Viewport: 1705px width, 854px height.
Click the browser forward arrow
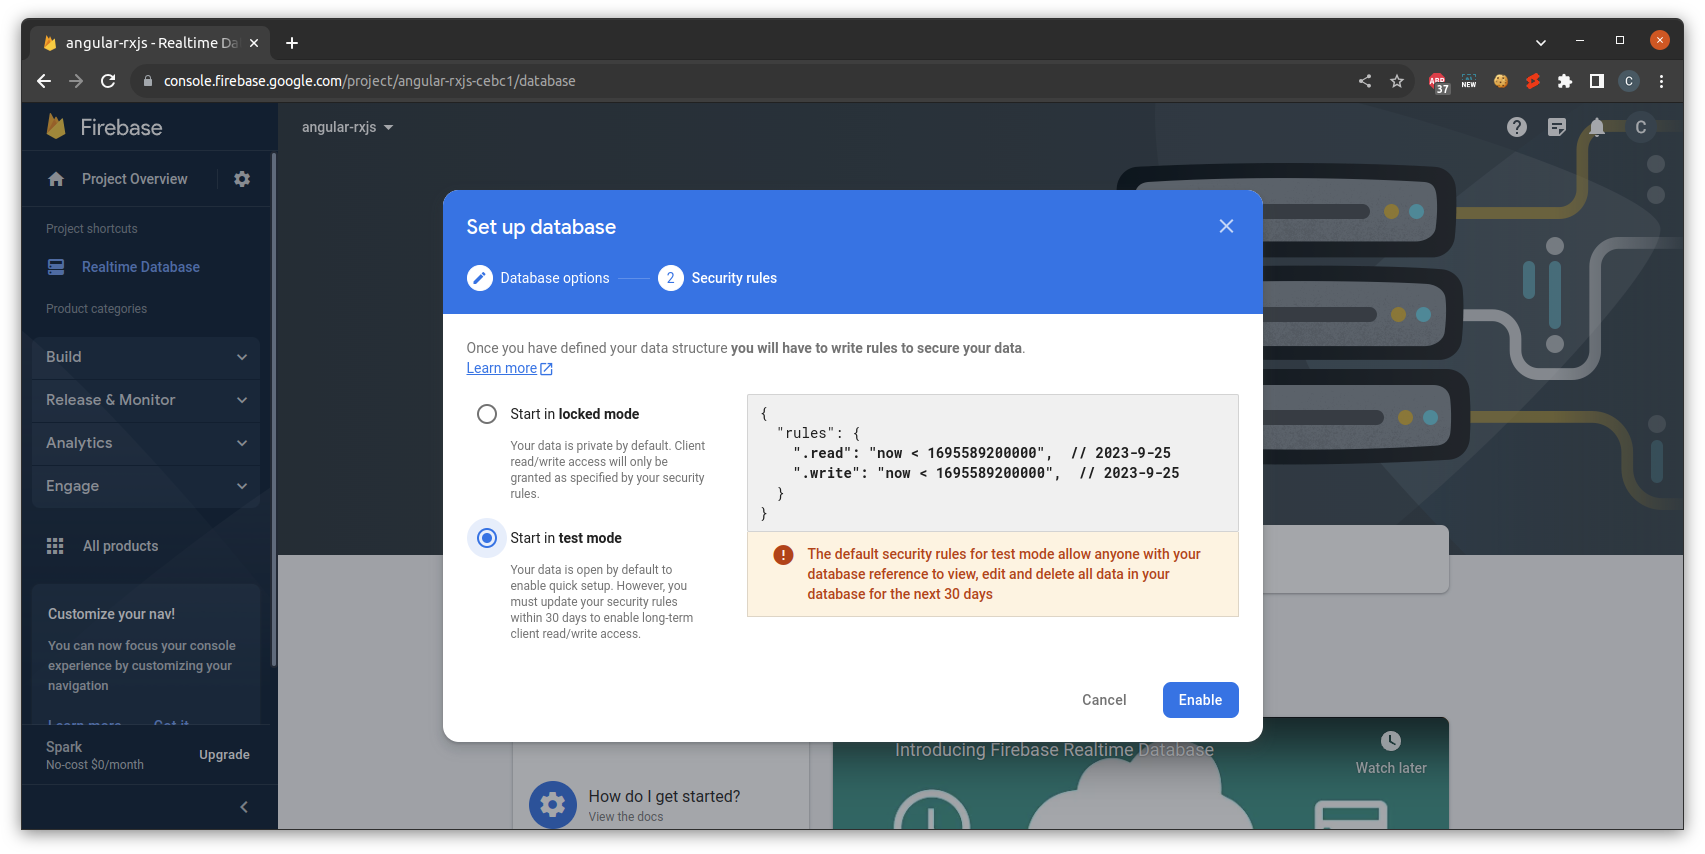(x=76, y=81)
